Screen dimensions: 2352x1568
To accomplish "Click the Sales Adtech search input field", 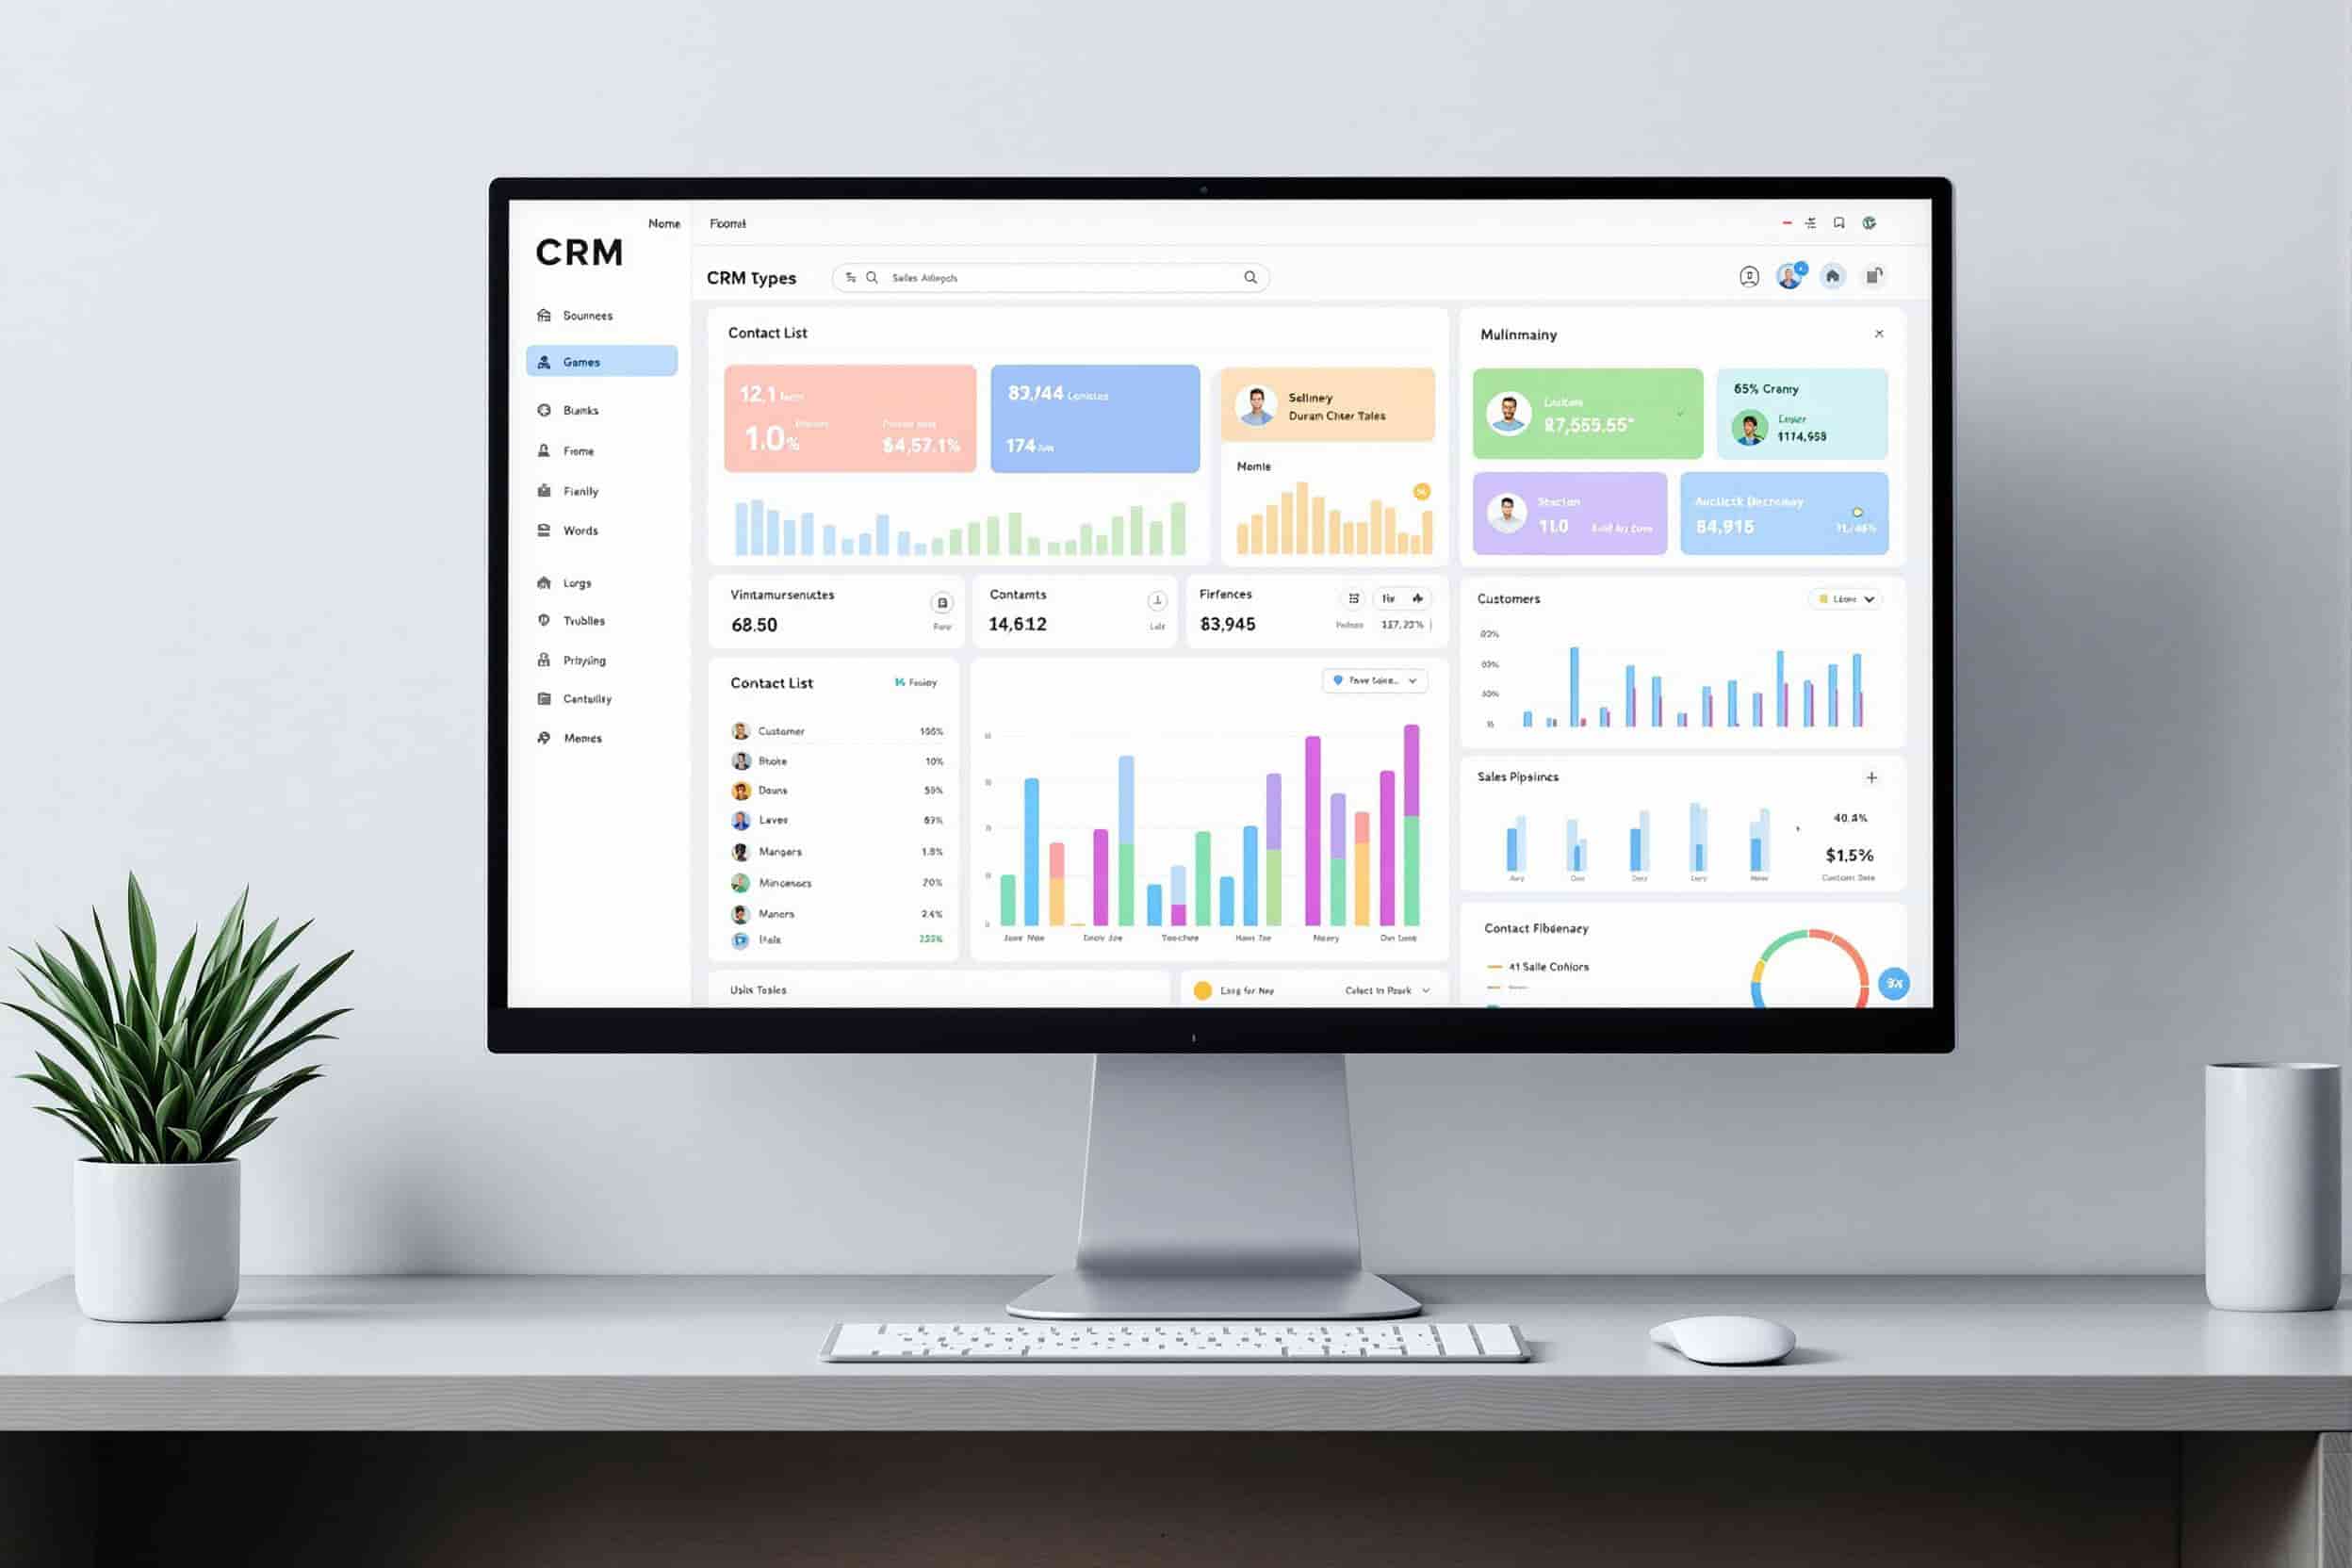I will coord(1050,278).
